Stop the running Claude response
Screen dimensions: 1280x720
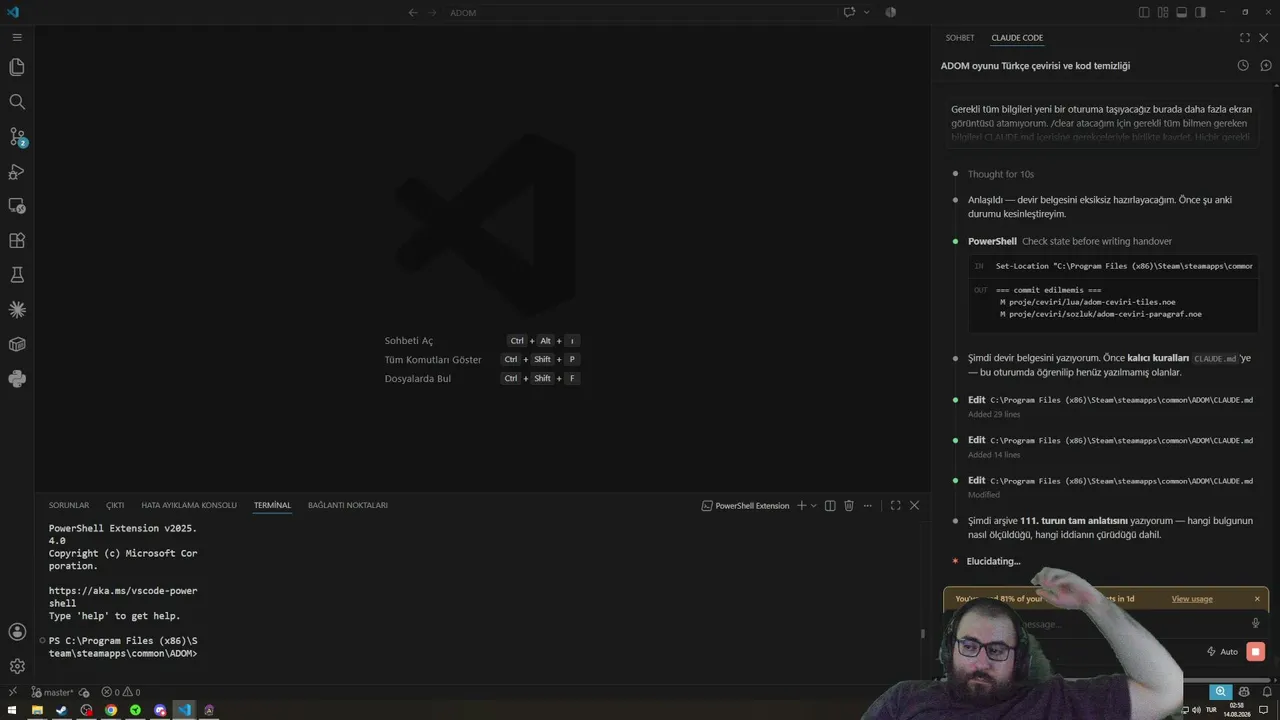(x=1256, y=652)
